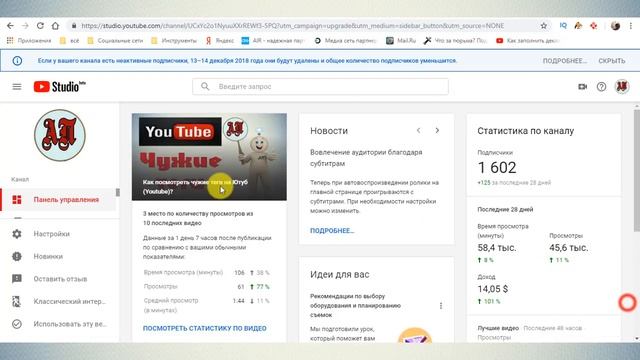
Task: Click the magnifier search icon
Action: point(205,87)
